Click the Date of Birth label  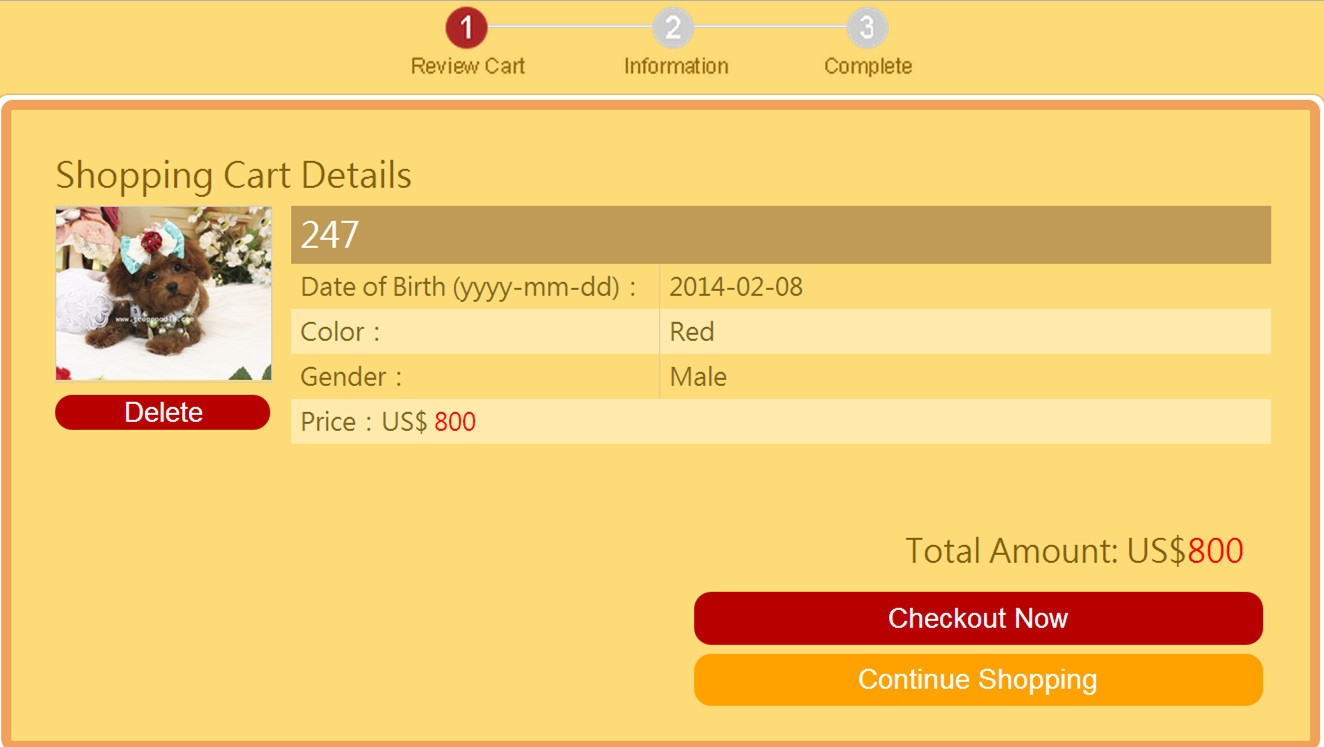(x=468, y=287)
